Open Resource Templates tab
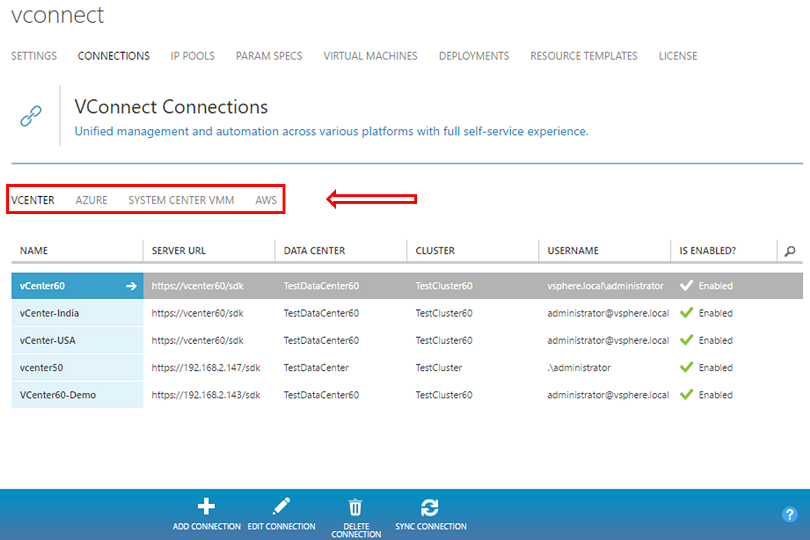 (584, 56)
